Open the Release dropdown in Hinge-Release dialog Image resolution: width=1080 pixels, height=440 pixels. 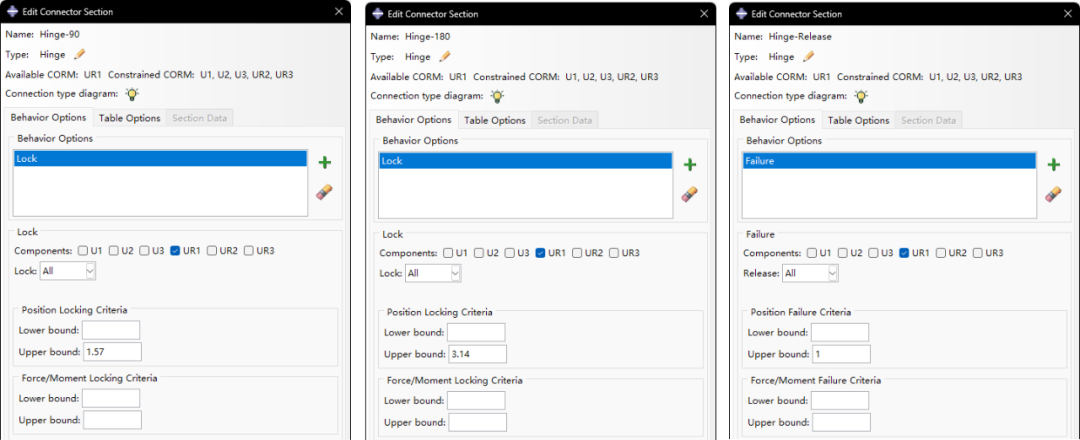click(810, 273)
